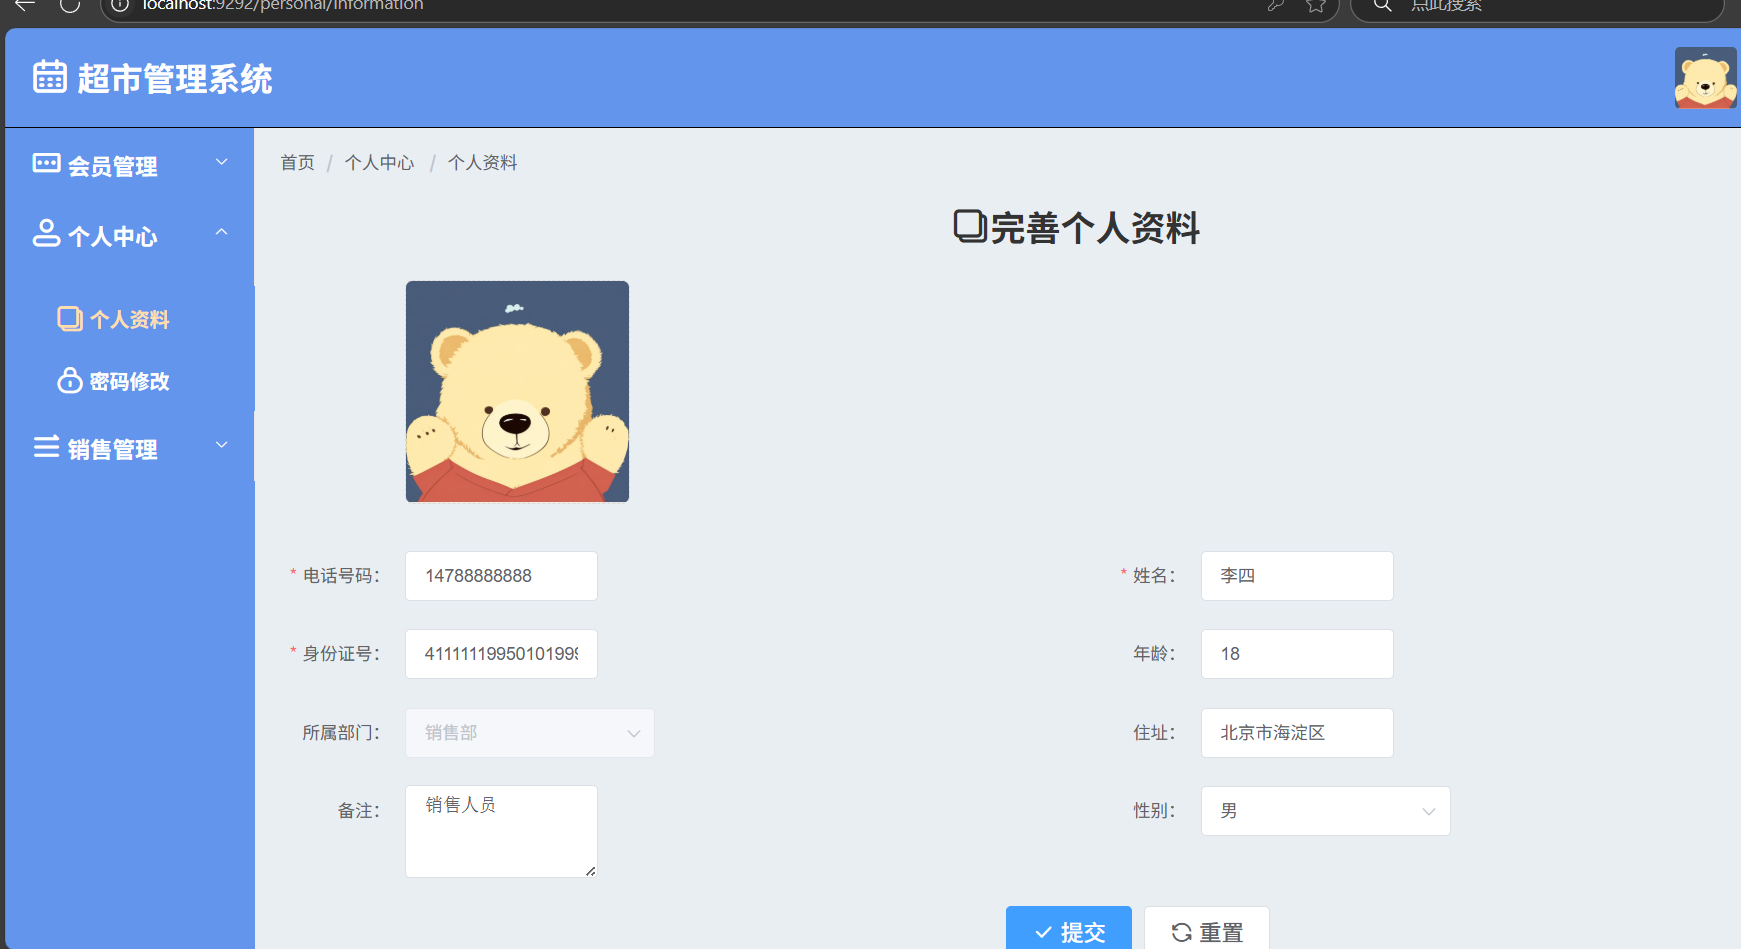
Task: Click the 姓名 field label
Action: [1154, 576]
